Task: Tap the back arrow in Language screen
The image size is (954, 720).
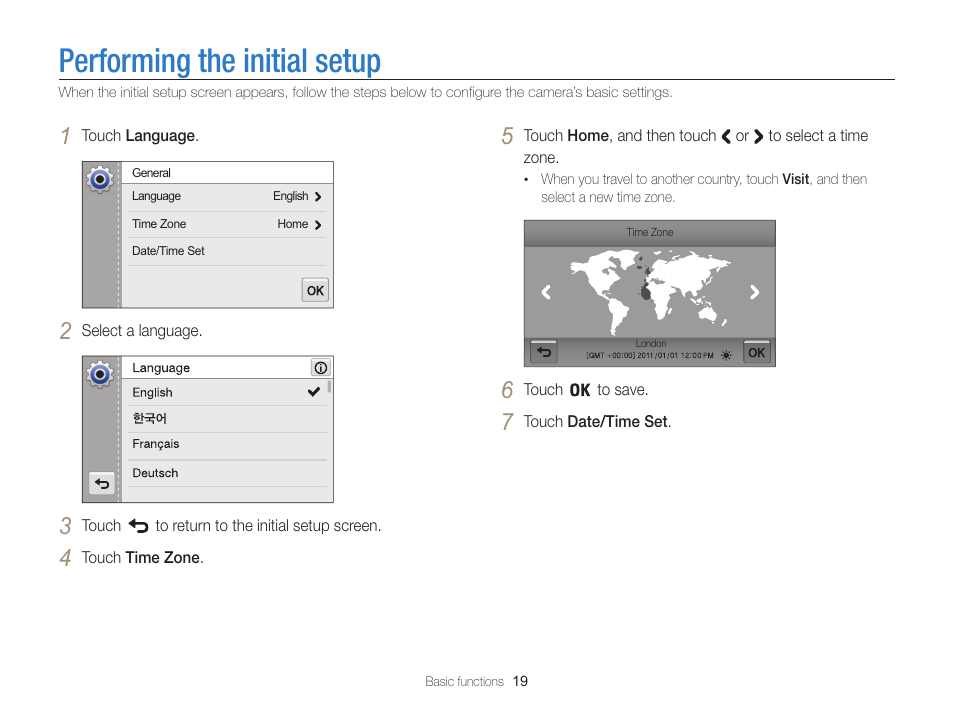Action: [102, 484]
